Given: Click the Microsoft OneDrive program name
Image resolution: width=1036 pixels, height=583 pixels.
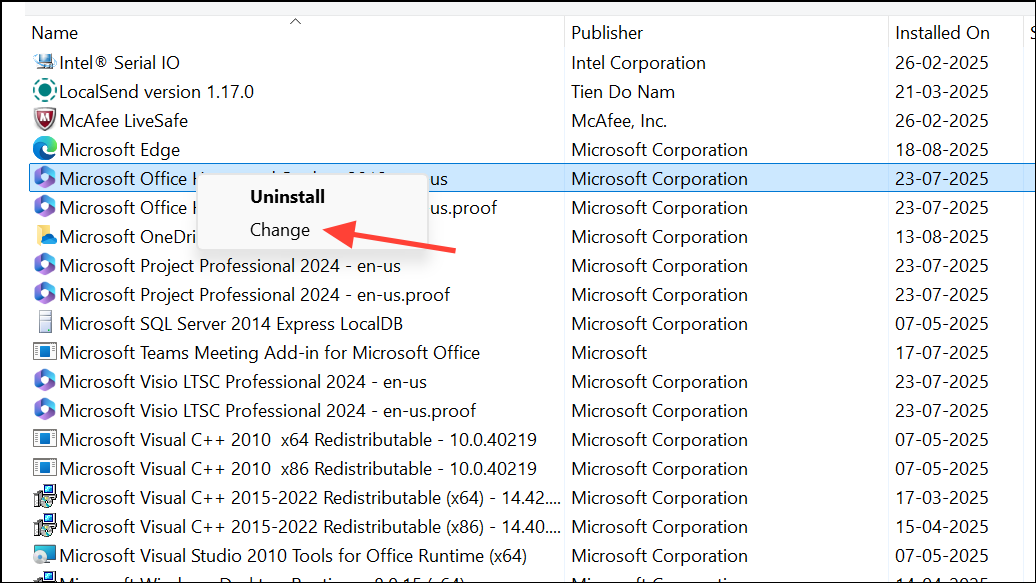Looking at the screenshot, I should coord(128,237).
